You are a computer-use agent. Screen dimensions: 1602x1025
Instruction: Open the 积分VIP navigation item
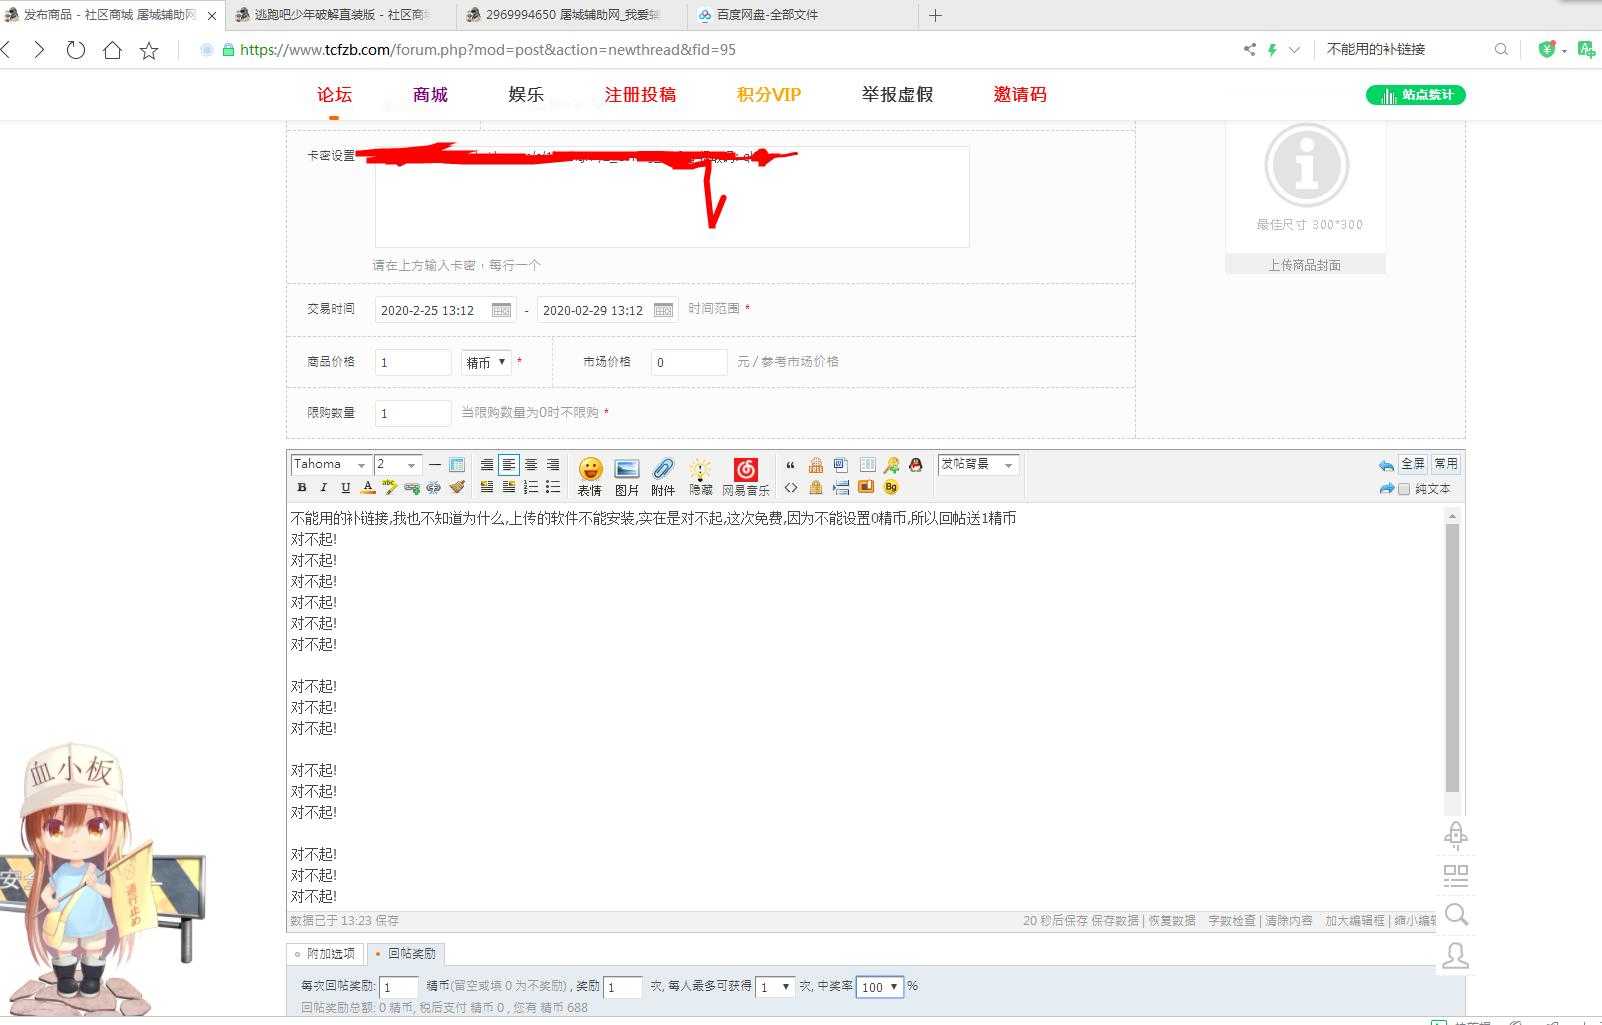[769, 95]
